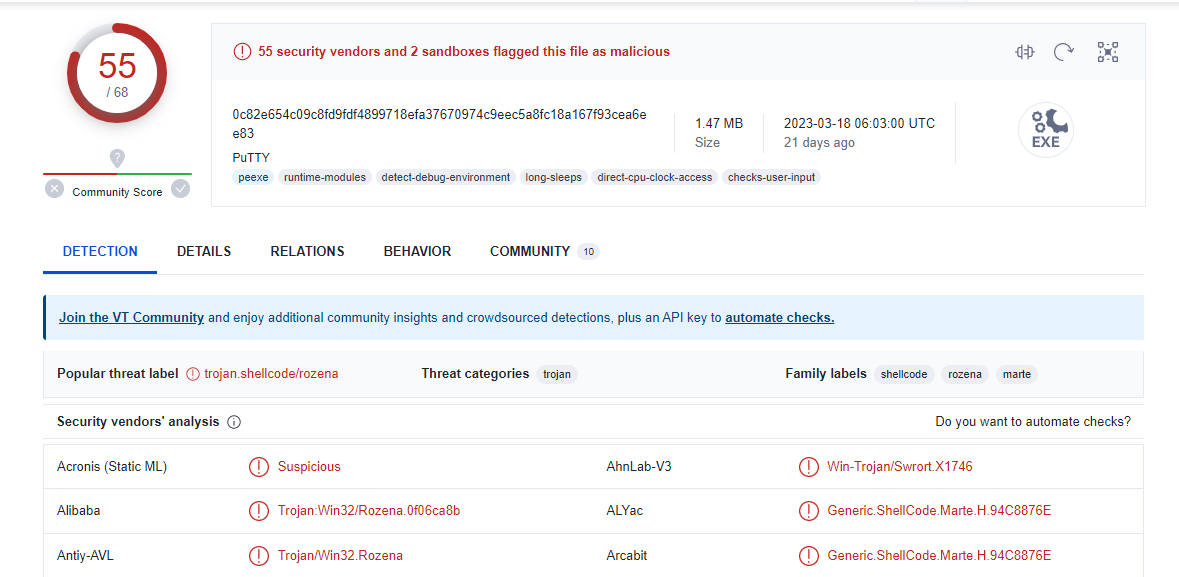Click the alert icon beside Trojan:Win32/Rozena.0f06ca8b
1179x577 pixels.
[x=259, y=512]
